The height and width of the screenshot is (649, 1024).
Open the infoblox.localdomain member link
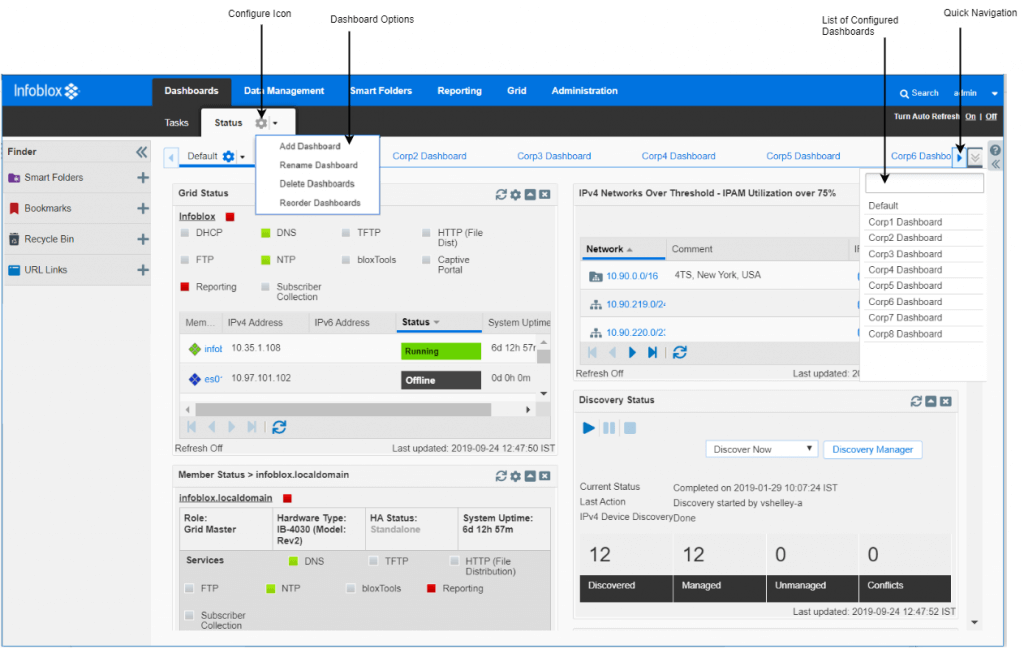[225, 498]
